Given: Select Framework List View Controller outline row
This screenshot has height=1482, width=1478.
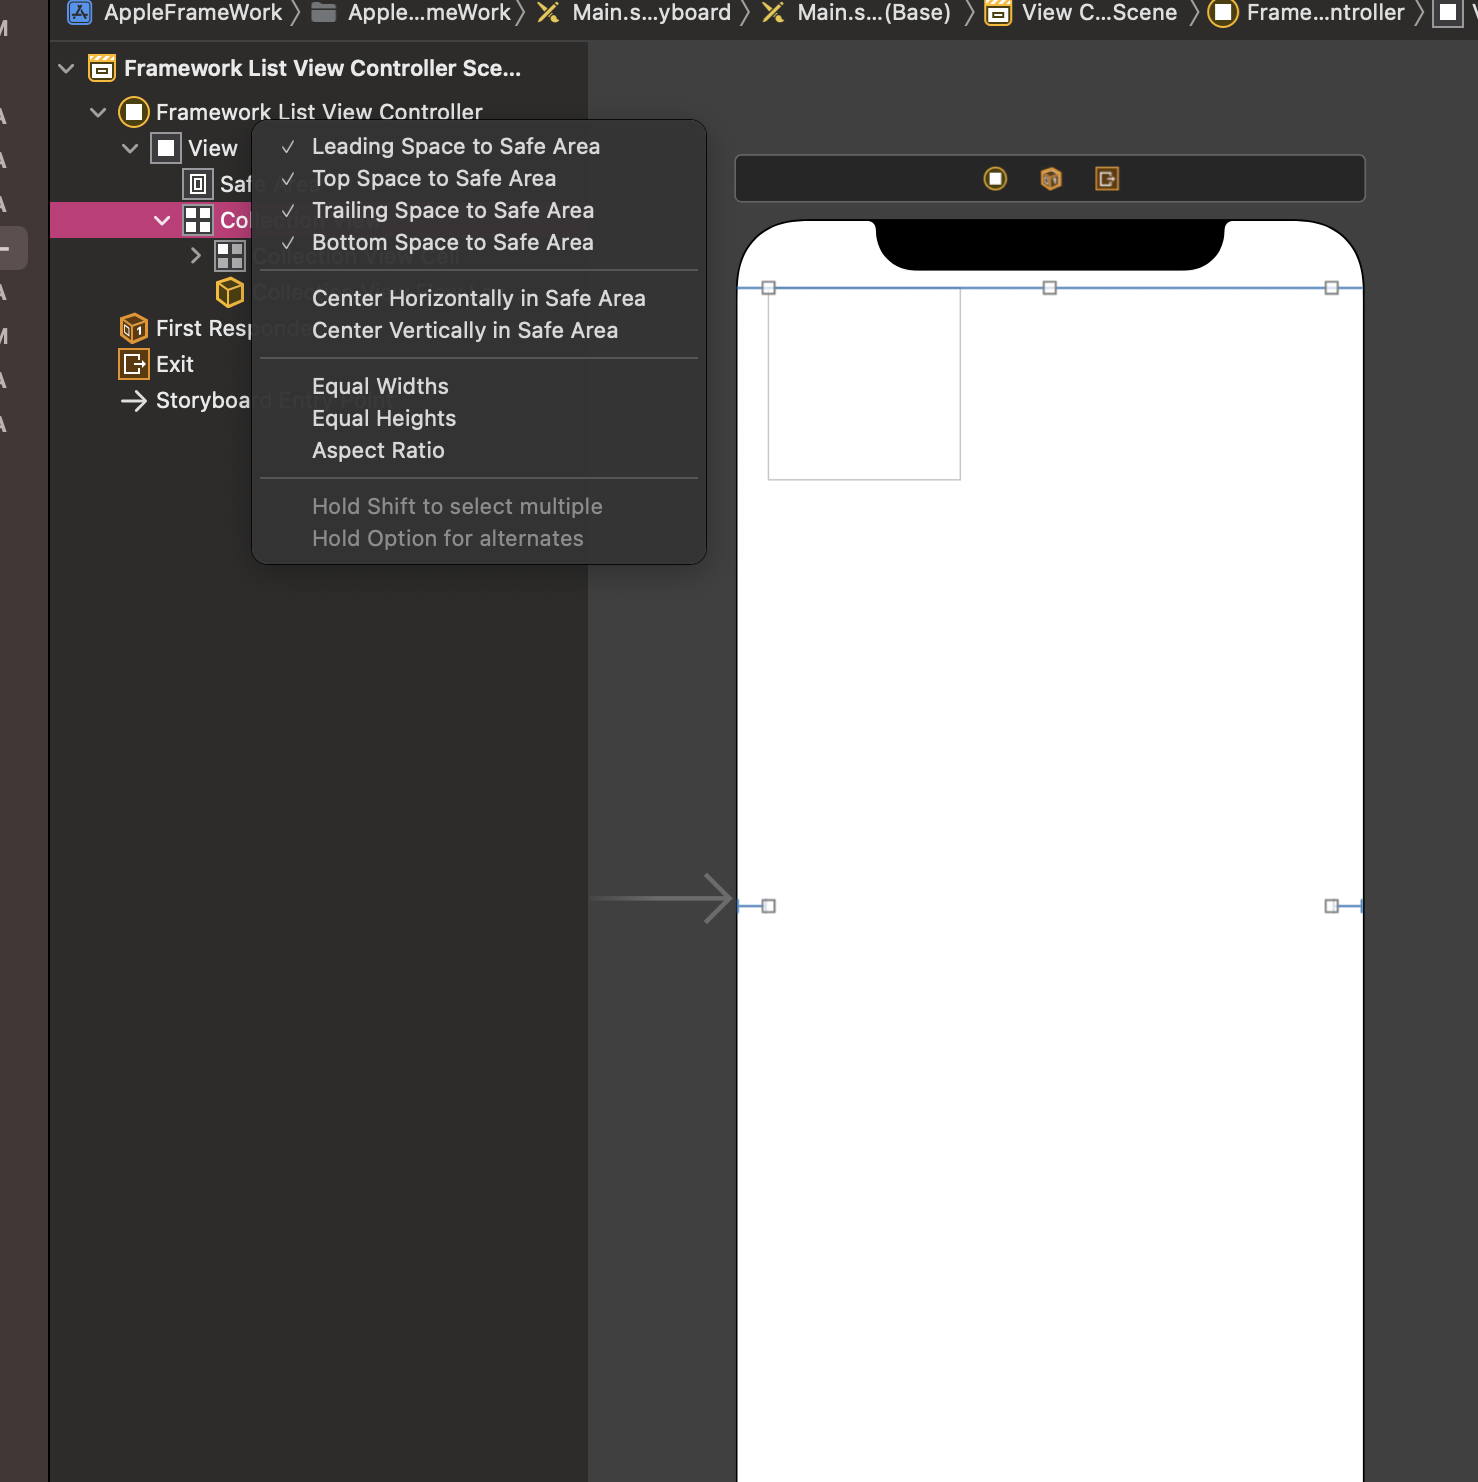Looking at the screenshot, I should click(x=320, y=112).
